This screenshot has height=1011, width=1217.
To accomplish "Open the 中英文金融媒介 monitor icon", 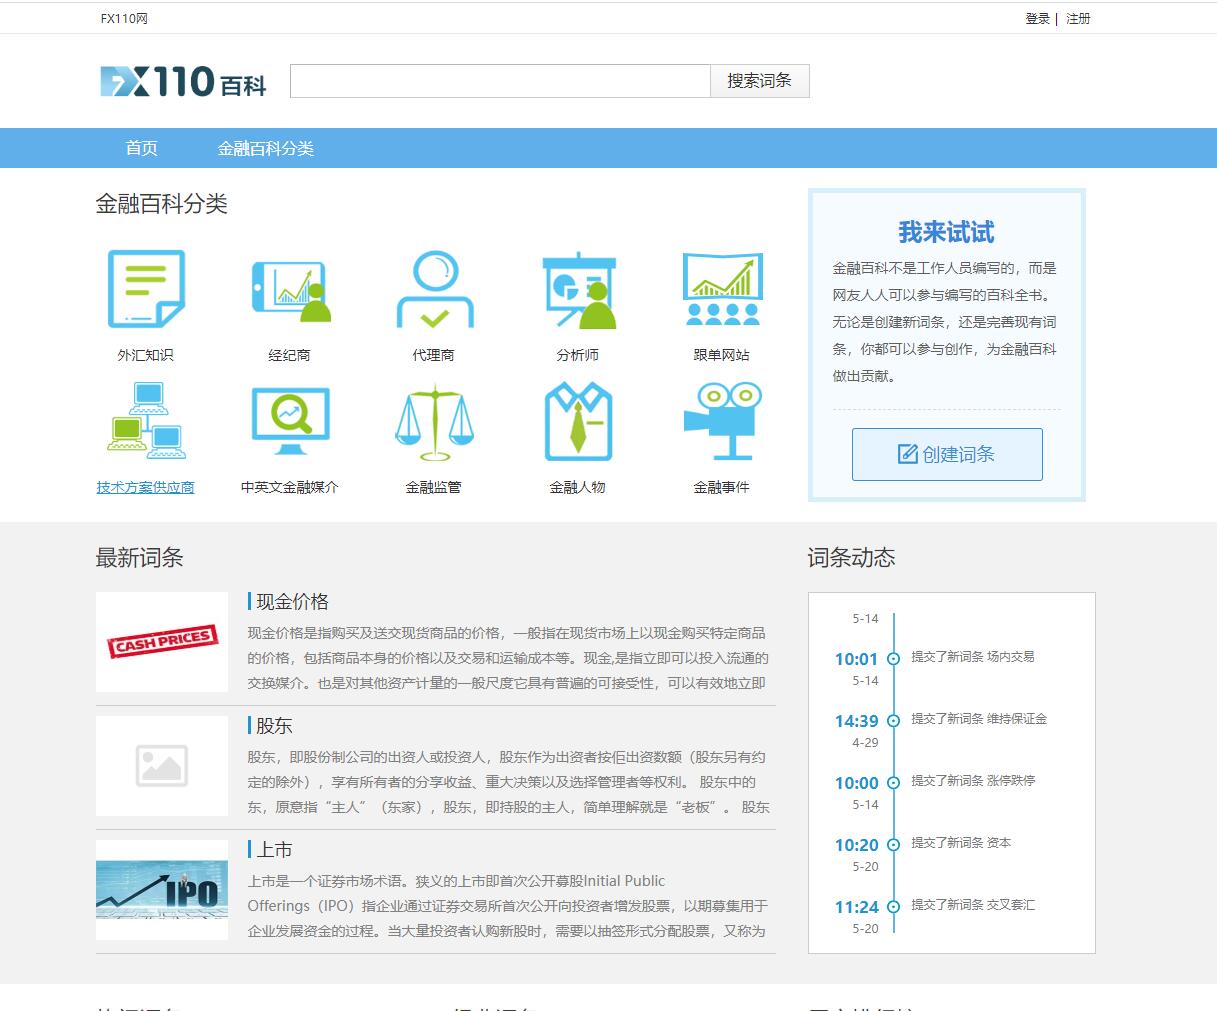I will point(290,421).
